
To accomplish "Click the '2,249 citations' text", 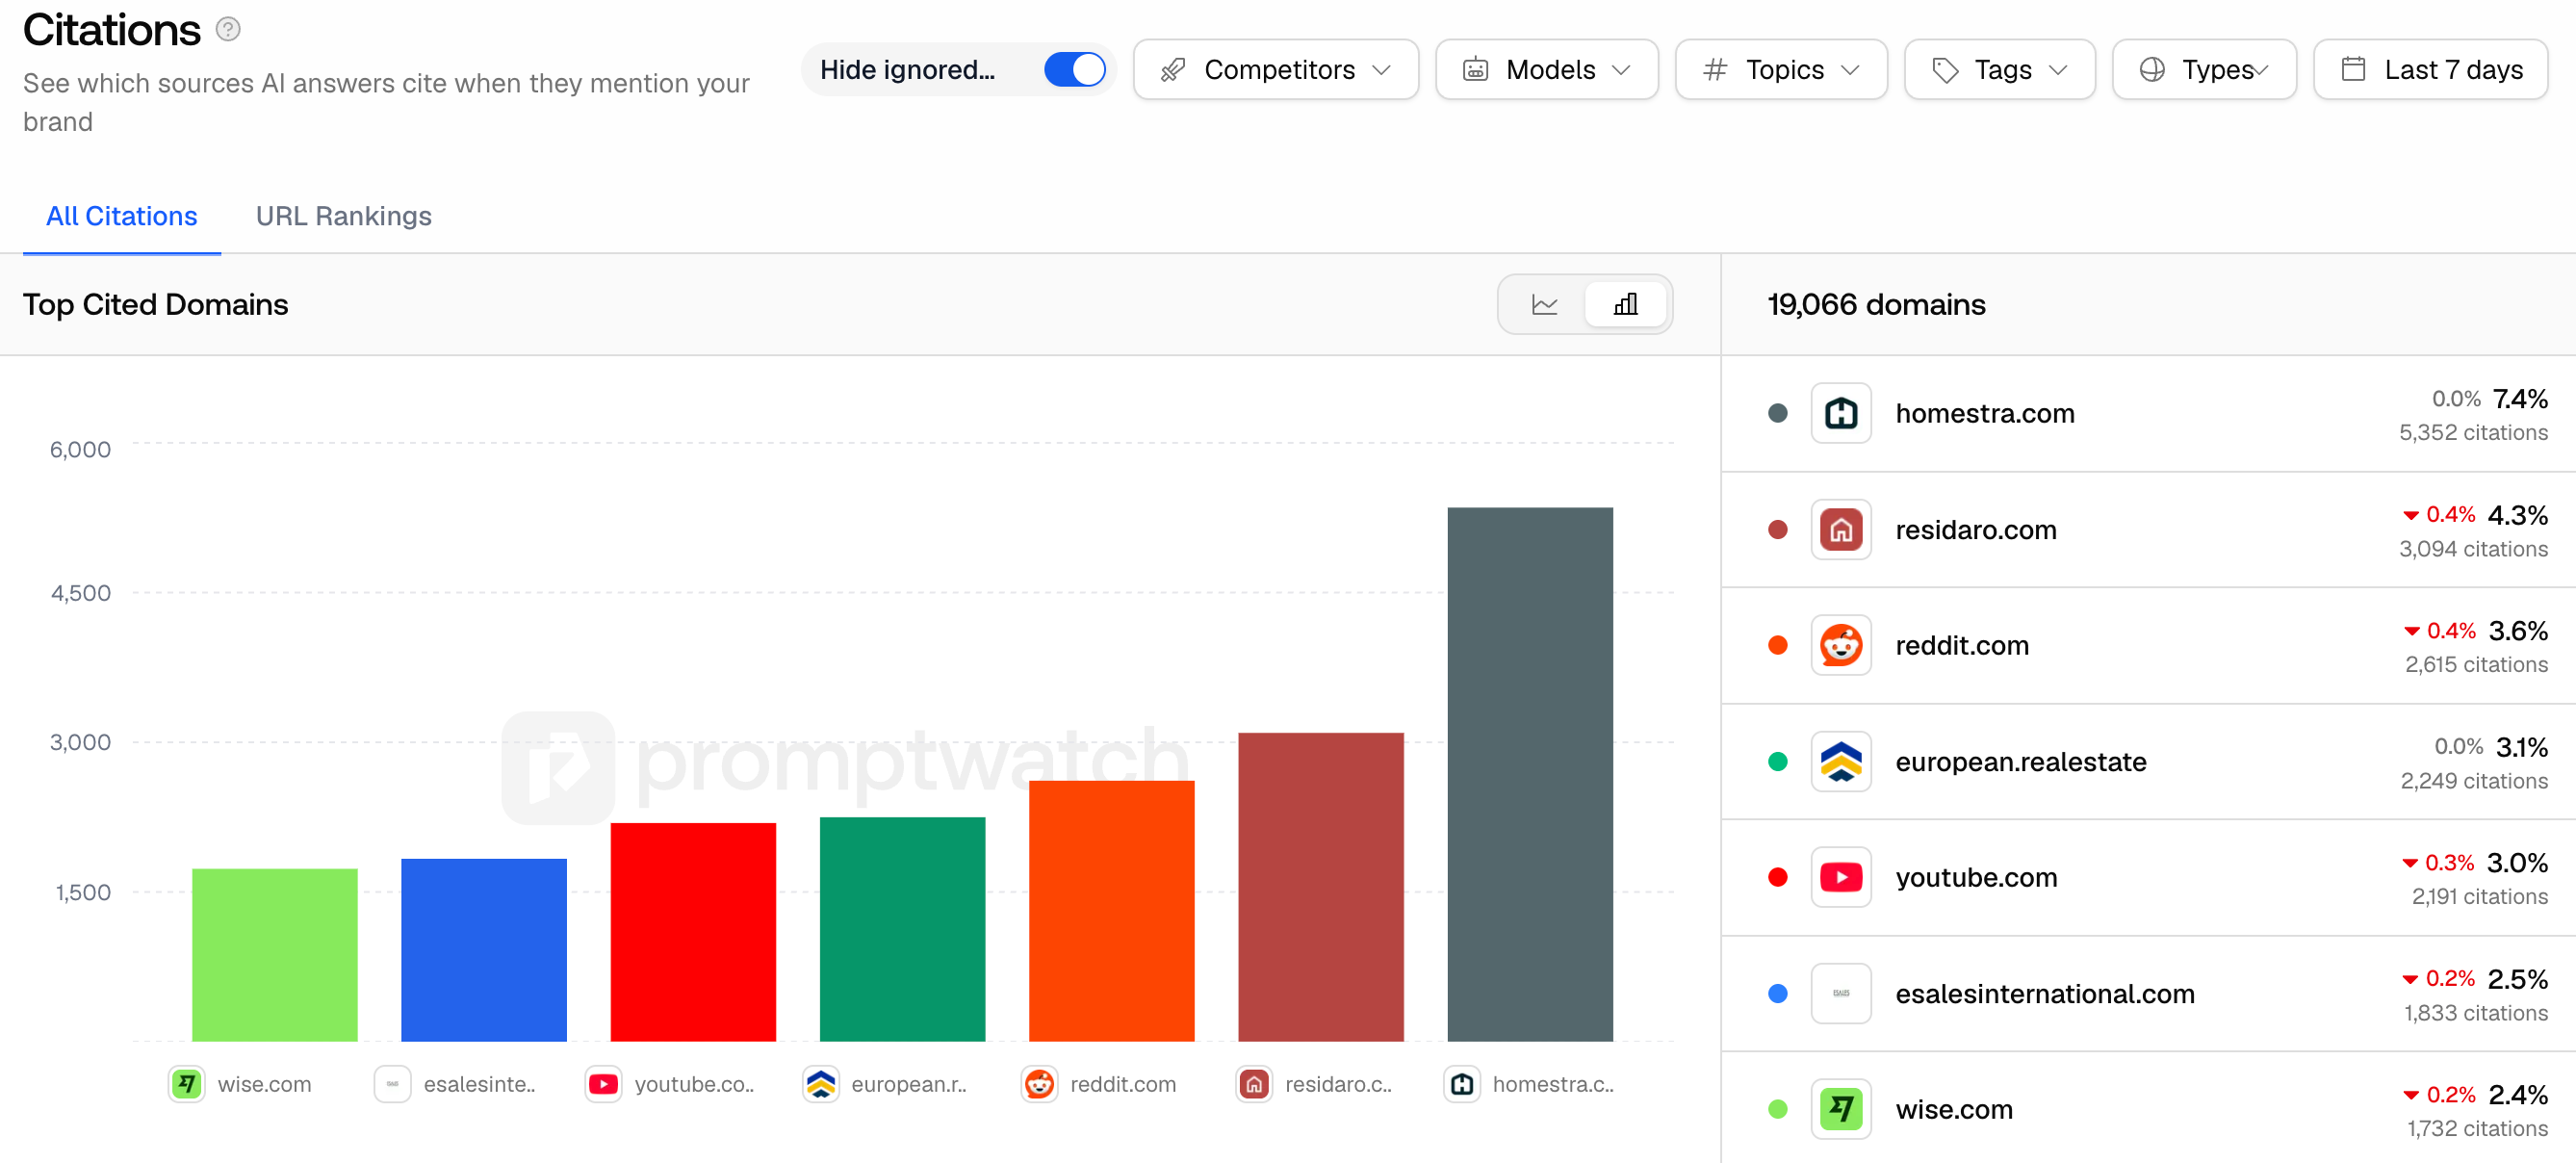I will coord(2473,780).
